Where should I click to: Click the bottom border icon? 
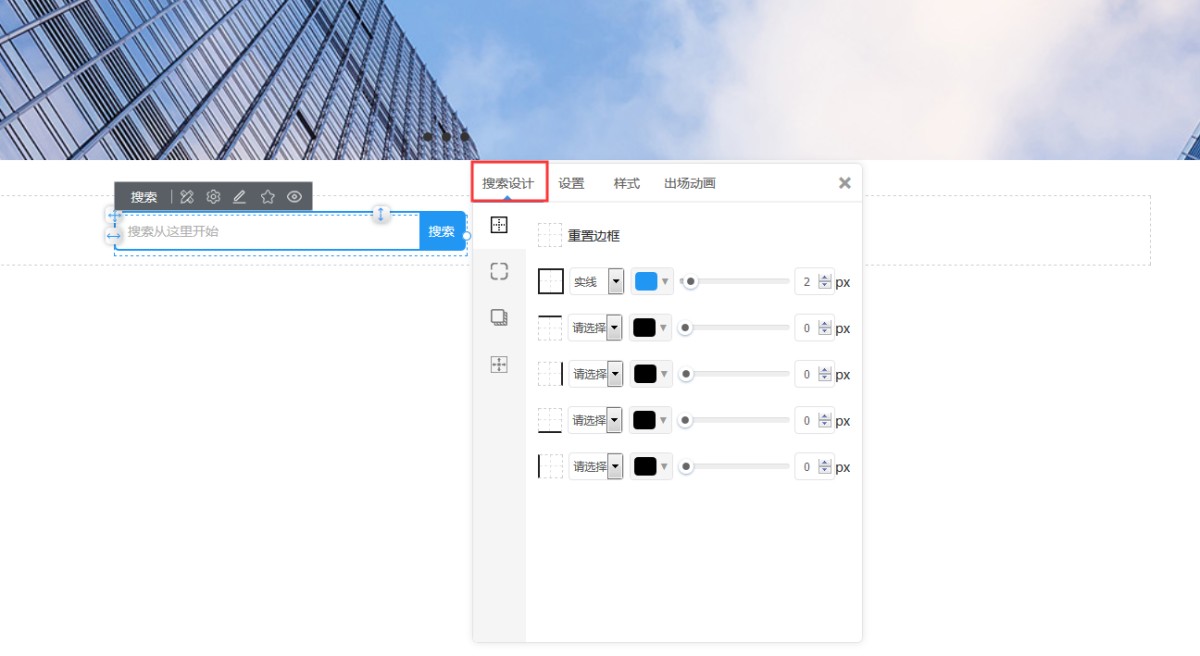click(x=550, y=420)
